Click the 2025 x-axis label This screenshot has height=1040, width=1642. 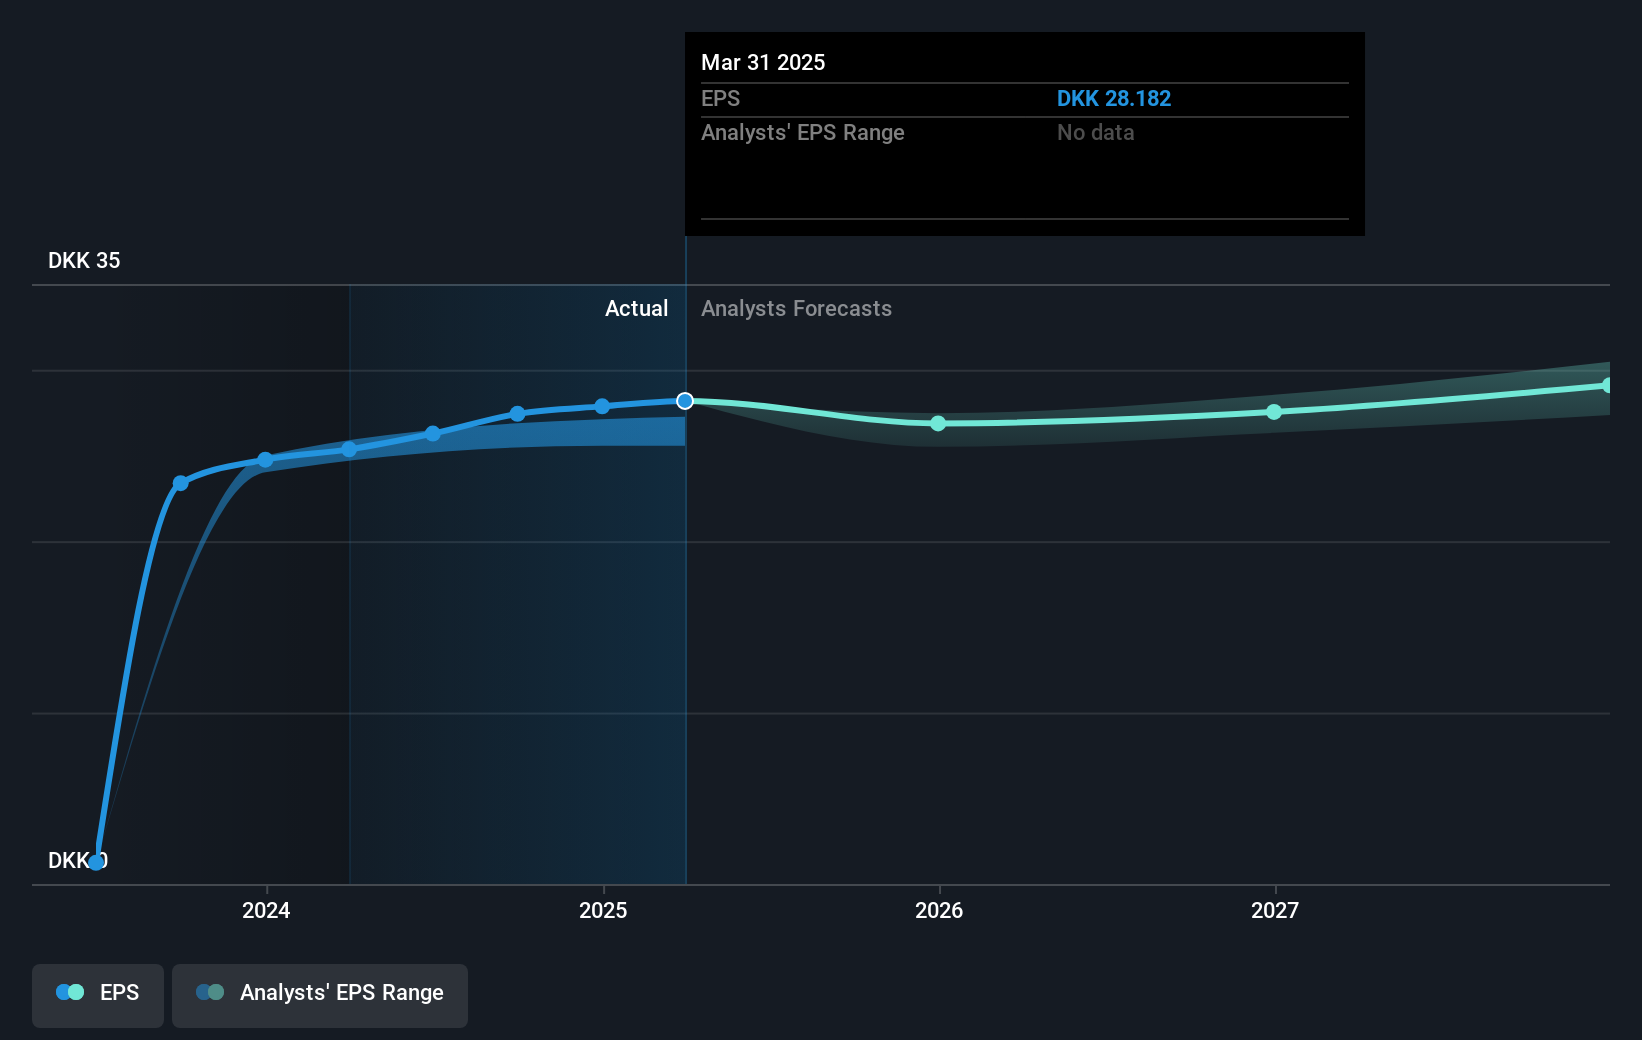[603, 910]
